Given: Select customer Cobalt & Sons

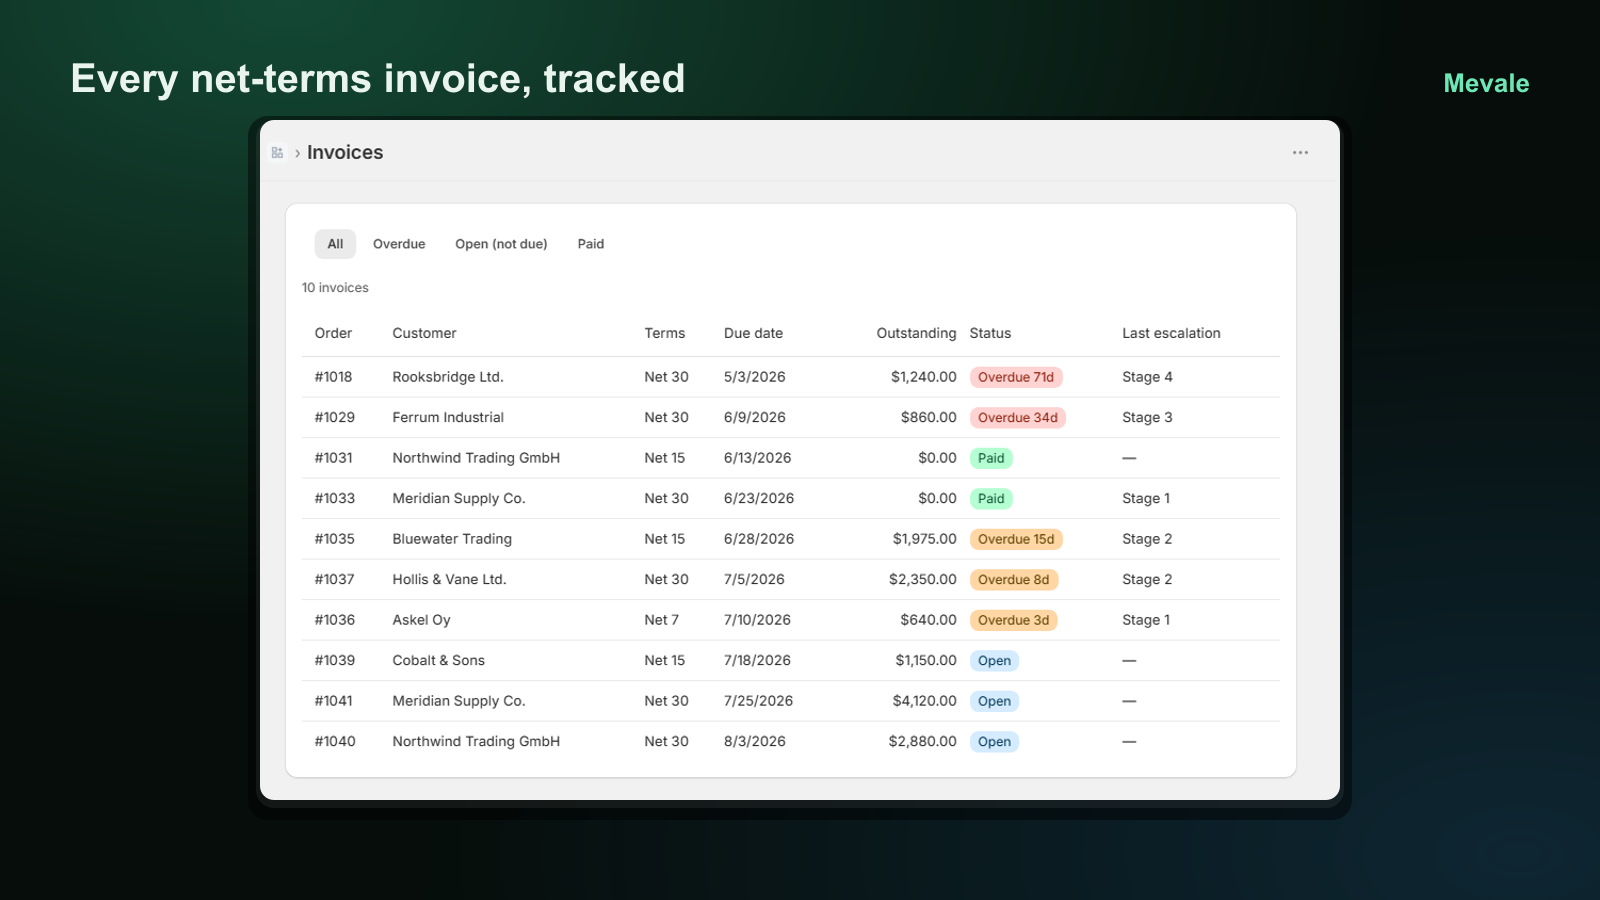Looking at the screenshot, I should point(438,660).
